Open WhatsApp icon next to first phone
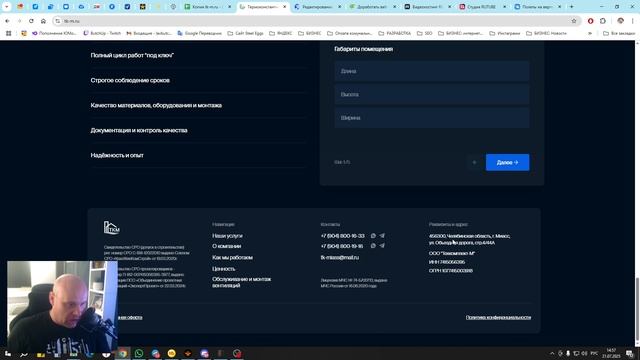Screen dimensions: 640x360 373,236
